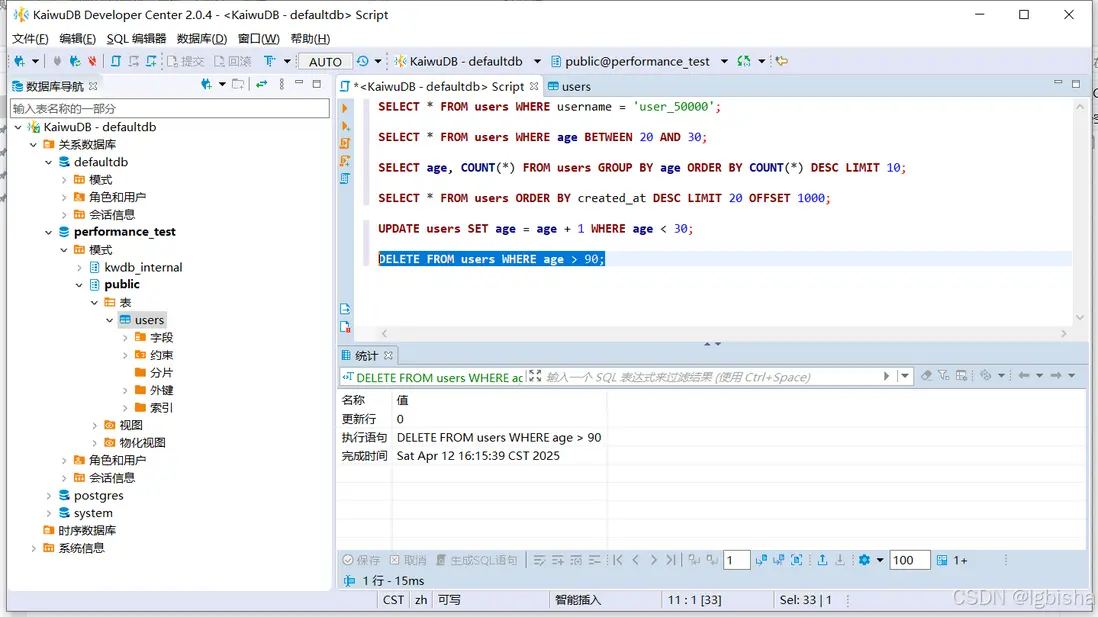Toggle the AUTO commit mode button

325,61
